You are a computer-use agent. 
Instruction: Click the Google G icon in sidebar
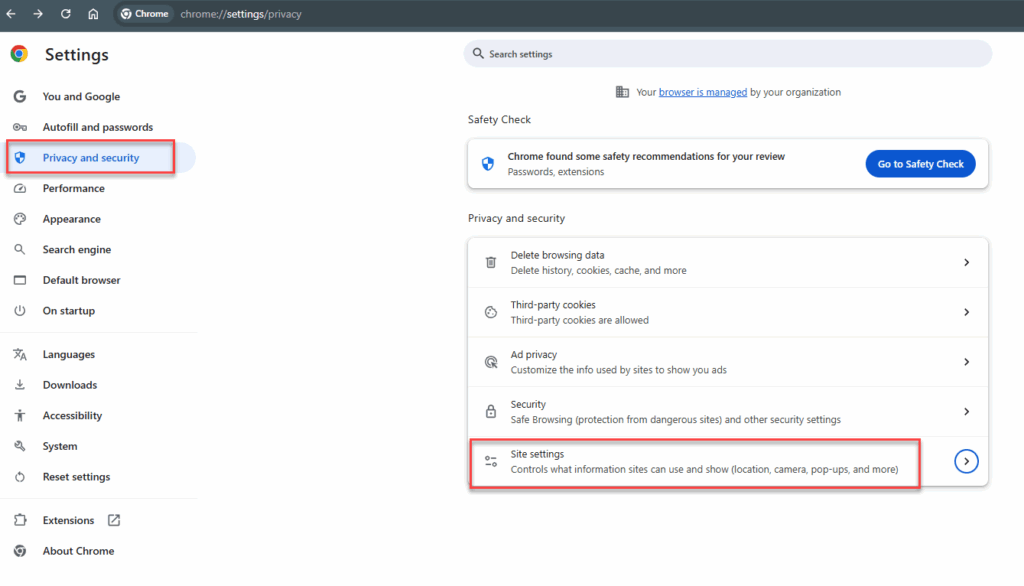pyautogui.click(x=19, y=97)
